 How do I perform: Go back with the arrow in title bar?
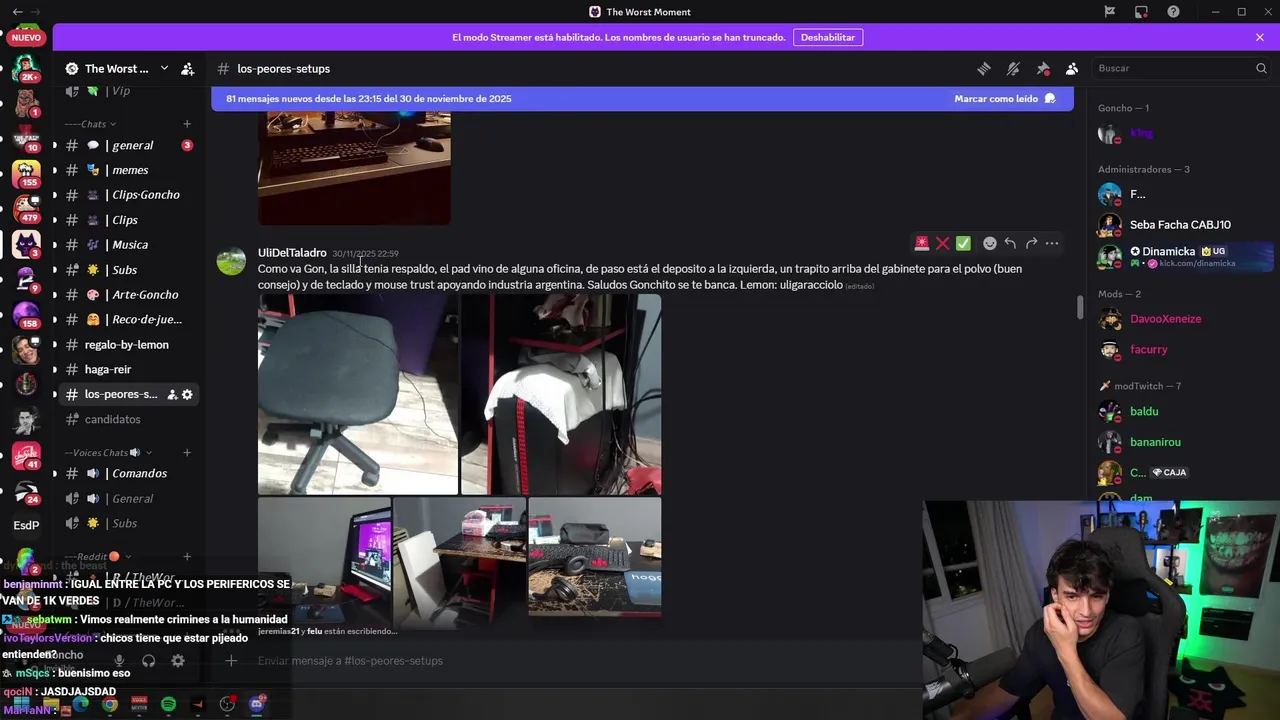[x=18, y=12]
